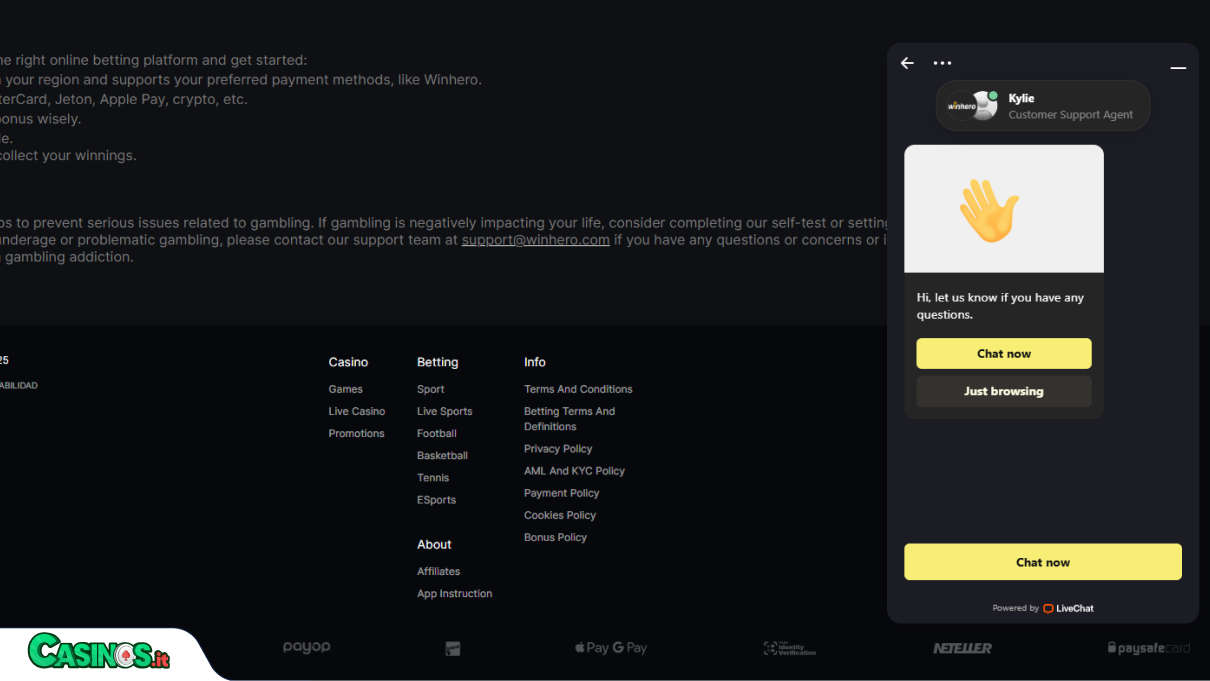Click the card icon beside Payop logo

click(x=453, y=649)
